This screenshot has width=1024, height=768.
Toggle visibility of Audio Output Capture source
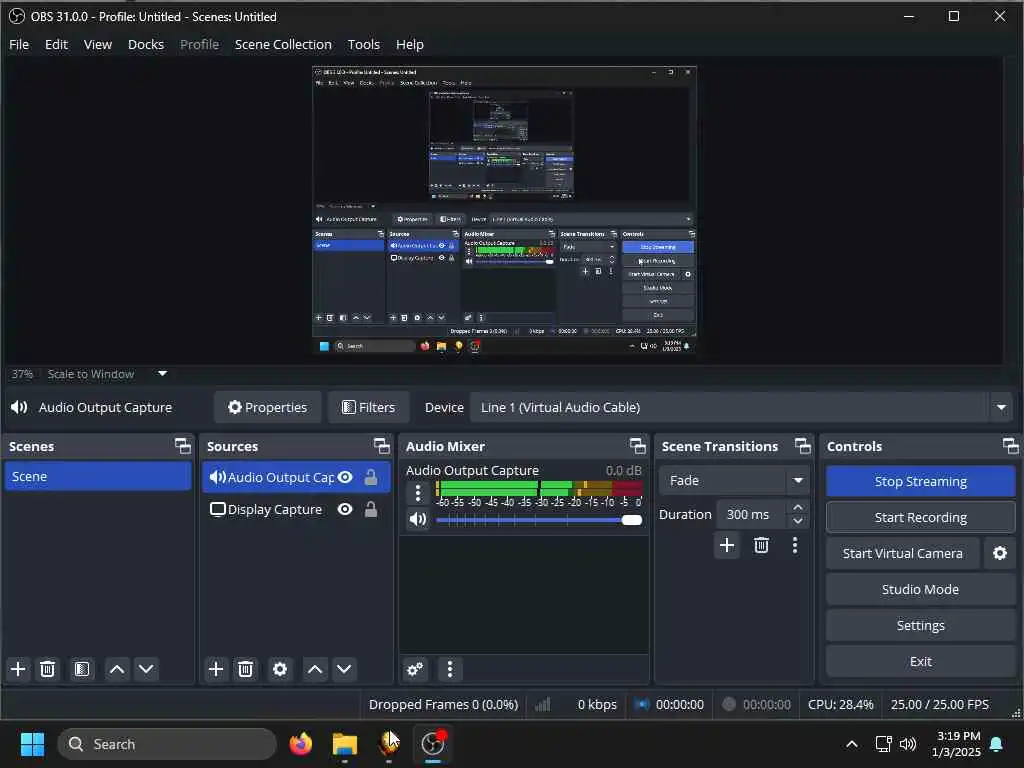coord(345,477)
